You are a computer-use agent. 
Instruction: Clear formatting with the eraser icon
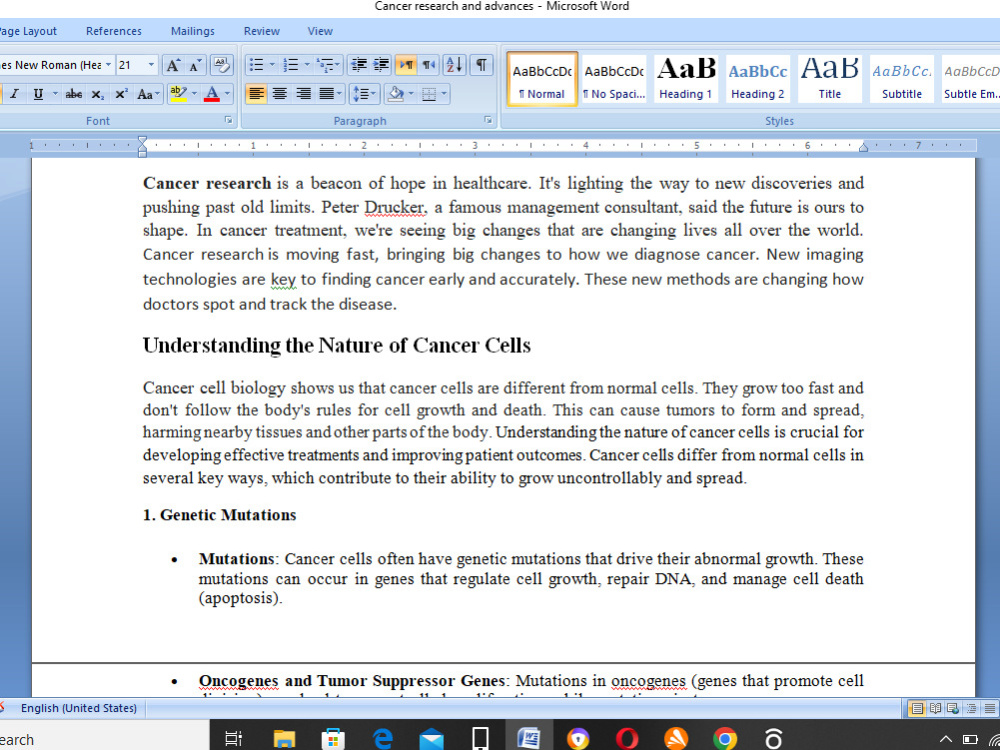[221, 65]
